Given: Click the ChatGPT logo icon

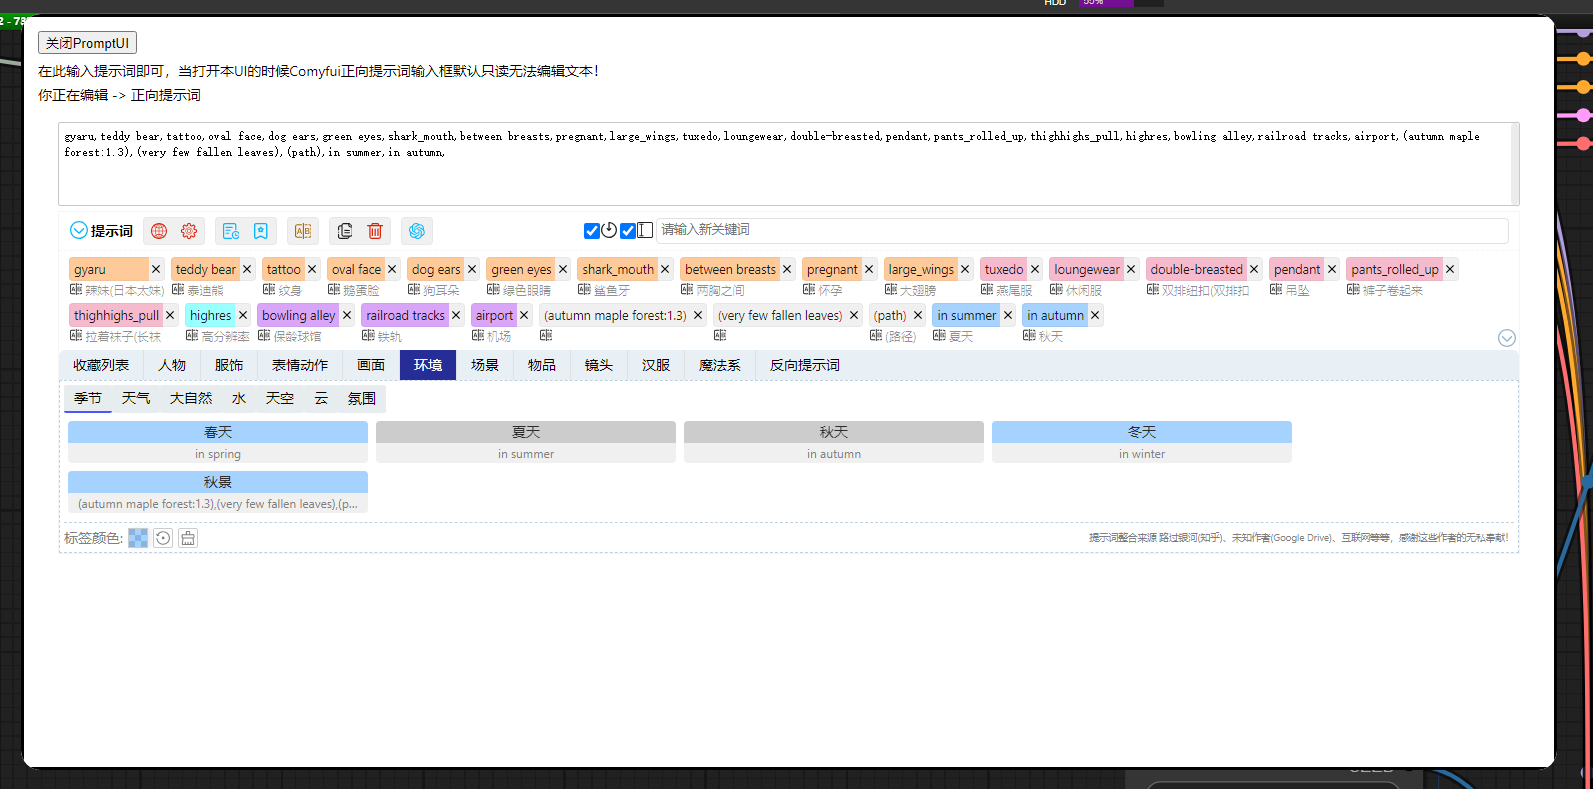Looking at the screenshot, I should [417, 231].
